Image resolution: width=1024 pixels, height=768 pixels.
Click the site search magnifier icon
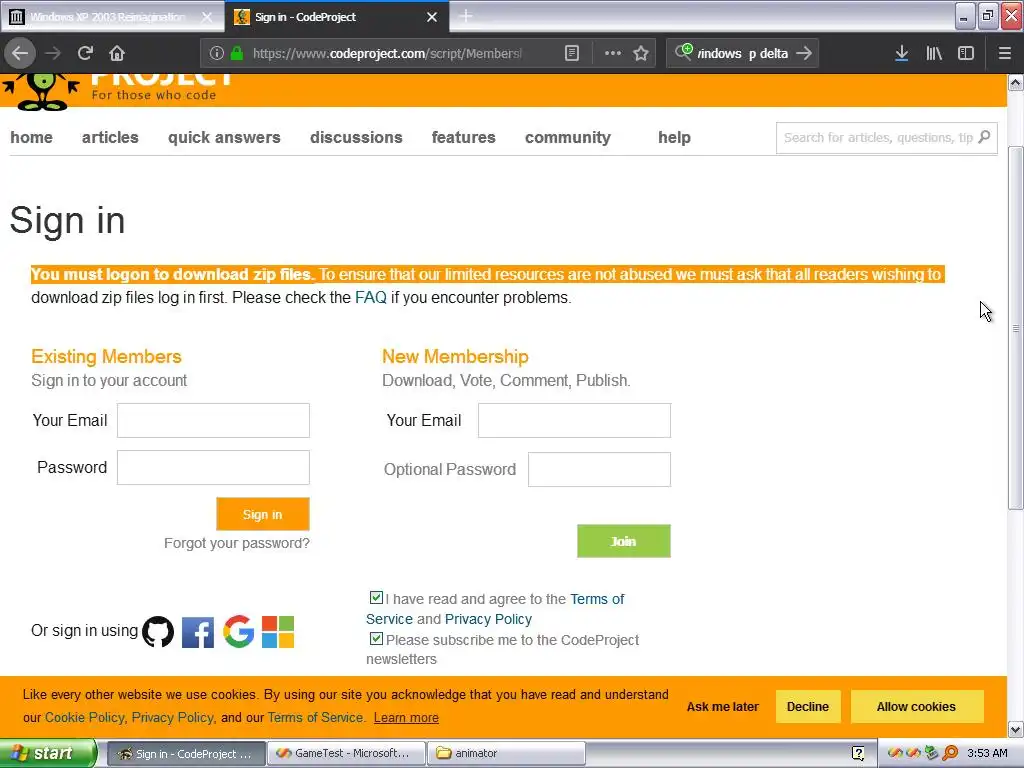tap(984, 137)
